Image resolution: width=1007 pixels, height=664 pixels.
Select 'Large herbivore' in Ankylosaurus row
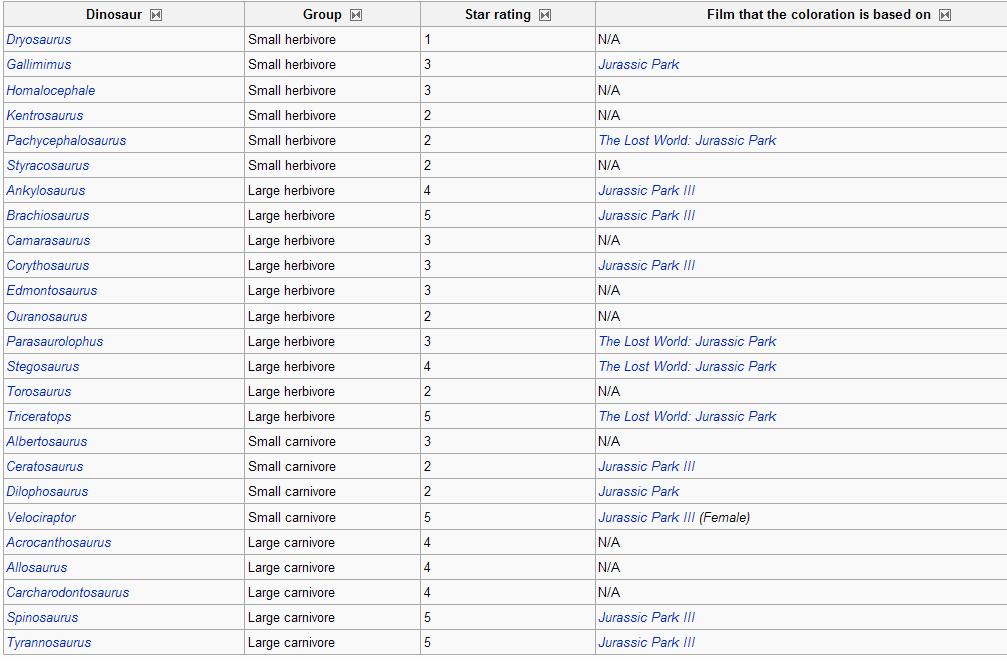click(x=291, y=191)
